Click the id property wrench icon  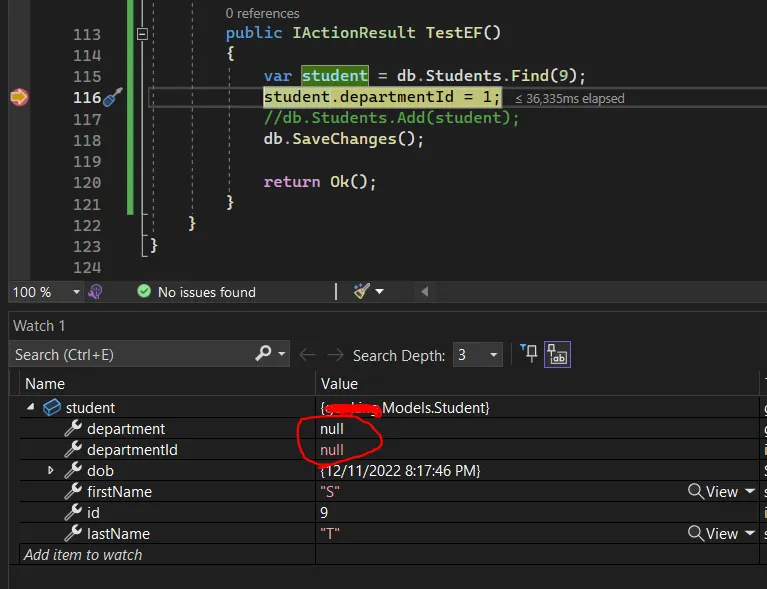click(73, 512)
